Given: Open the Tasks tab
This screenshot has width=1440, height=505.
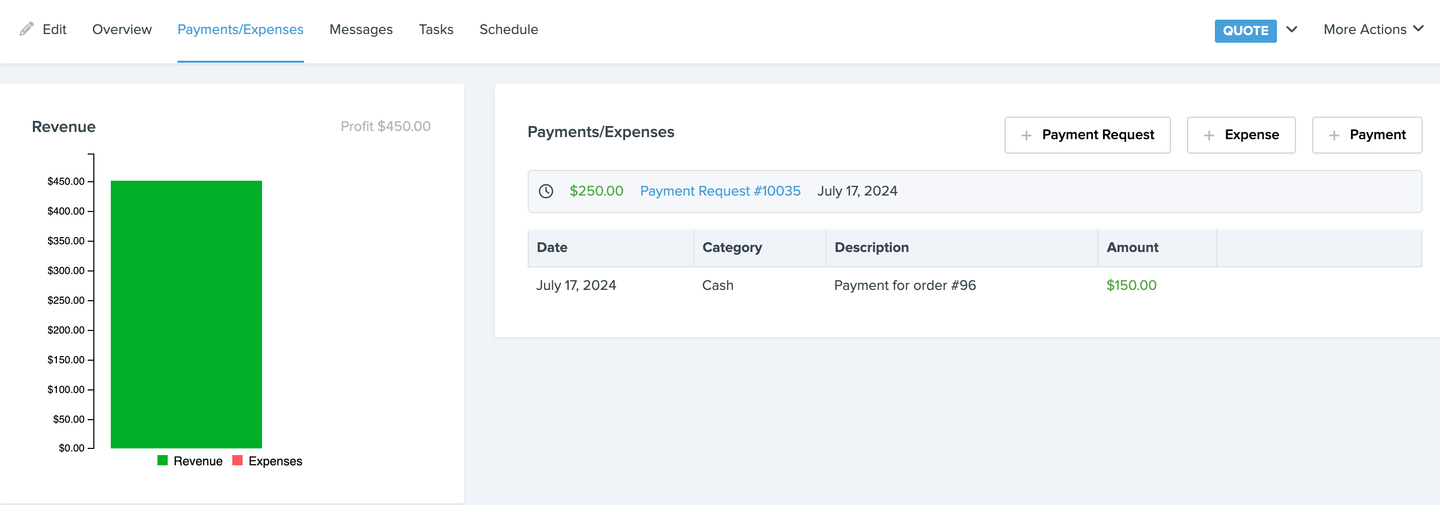Looking at the screenshot, I should [x=436, y=30].
